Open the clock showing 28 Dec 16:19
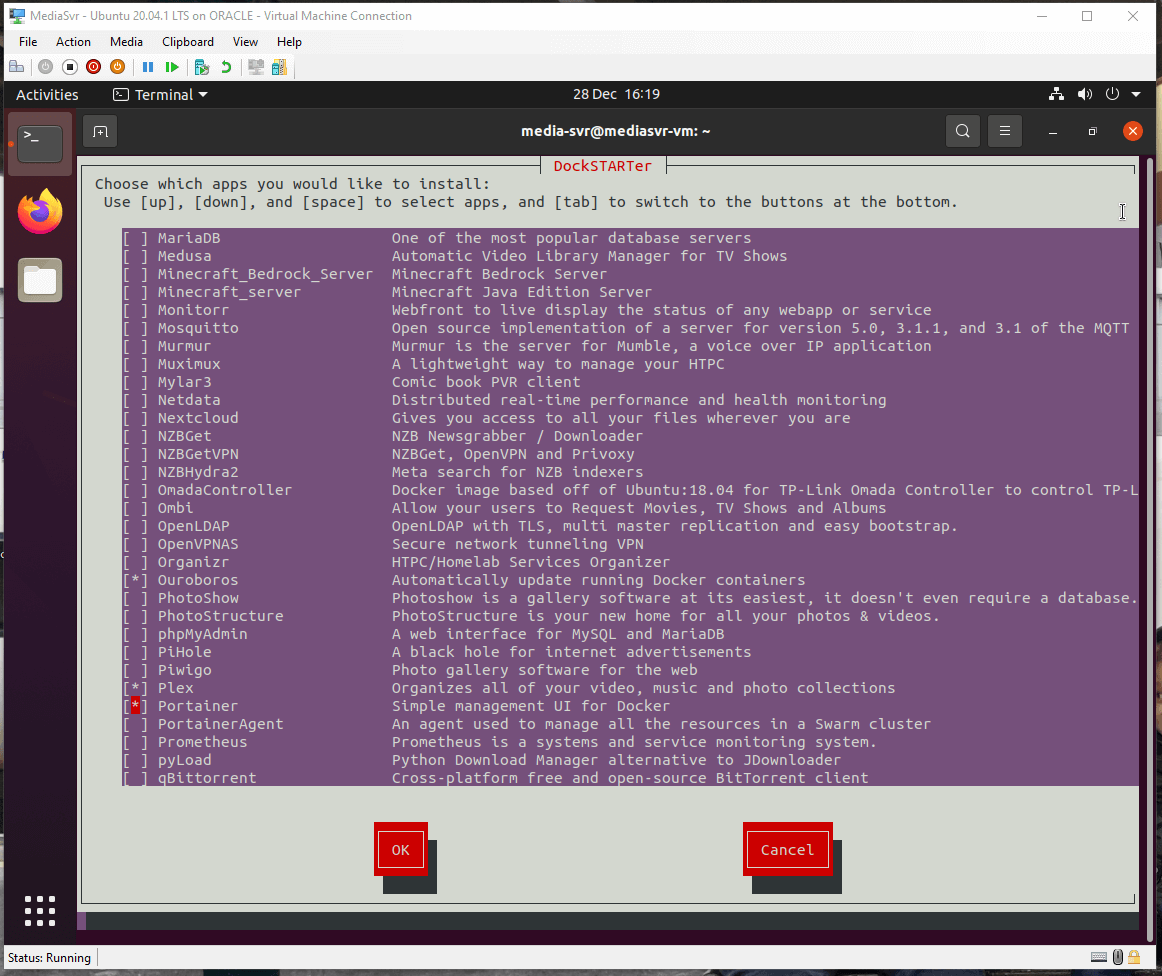1162x976 pixels. 616,94
